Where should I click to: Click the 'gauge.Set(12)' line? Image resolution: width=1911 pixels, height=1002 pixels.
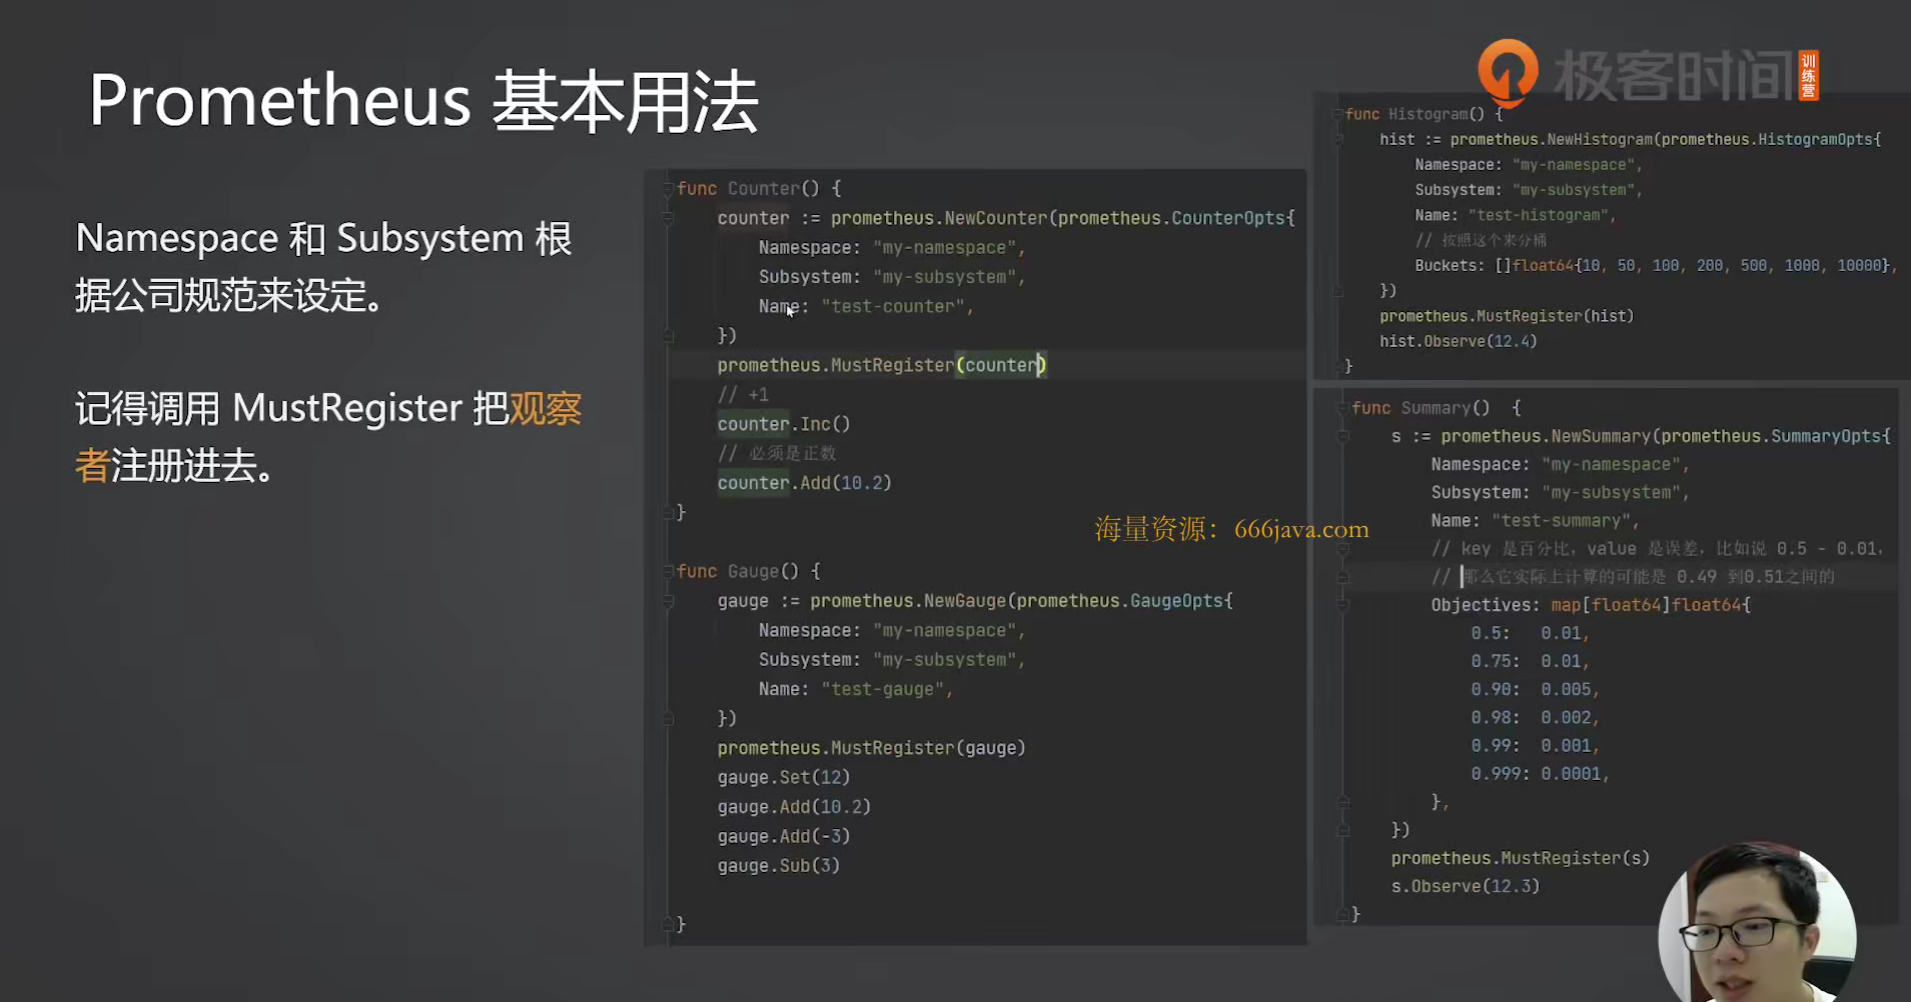(x=783, y=778)
